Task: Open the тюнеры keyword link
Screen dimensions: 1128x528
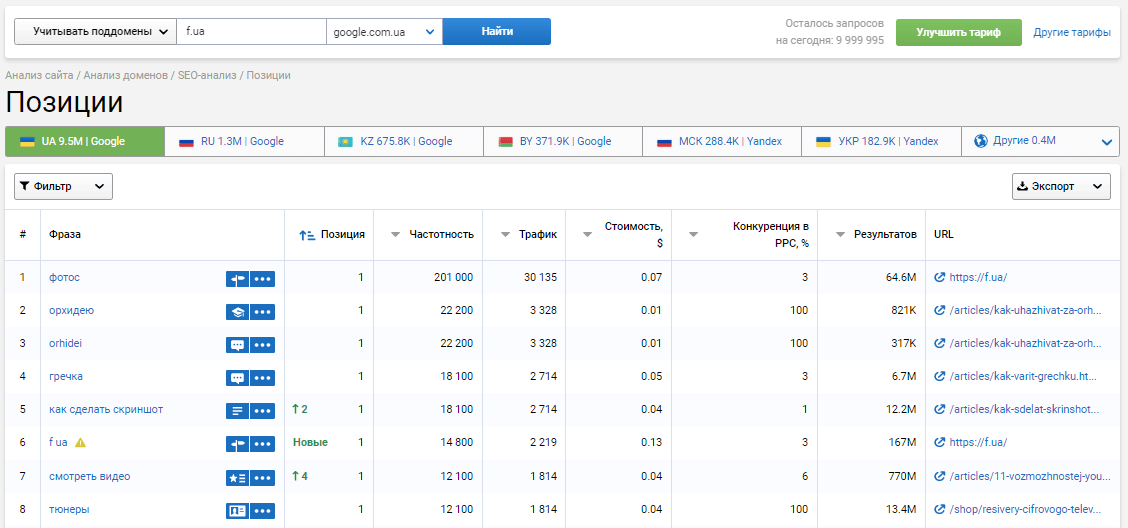Action: point(69,509)
